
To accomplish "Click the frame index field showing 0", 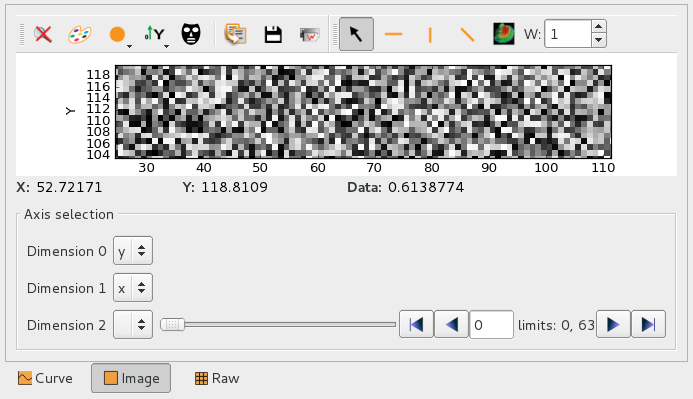I will [491, 325].
